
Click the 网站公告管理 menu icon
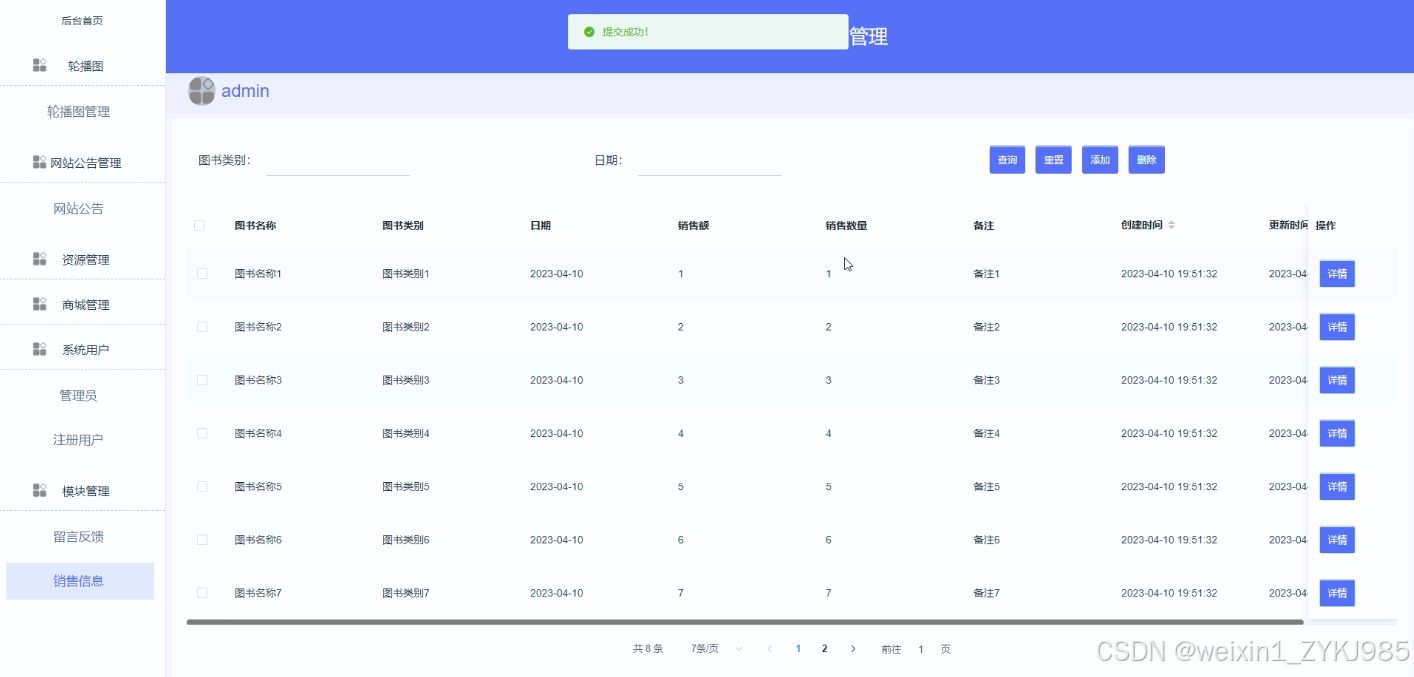pyautogui.click(x=40, y=162)
